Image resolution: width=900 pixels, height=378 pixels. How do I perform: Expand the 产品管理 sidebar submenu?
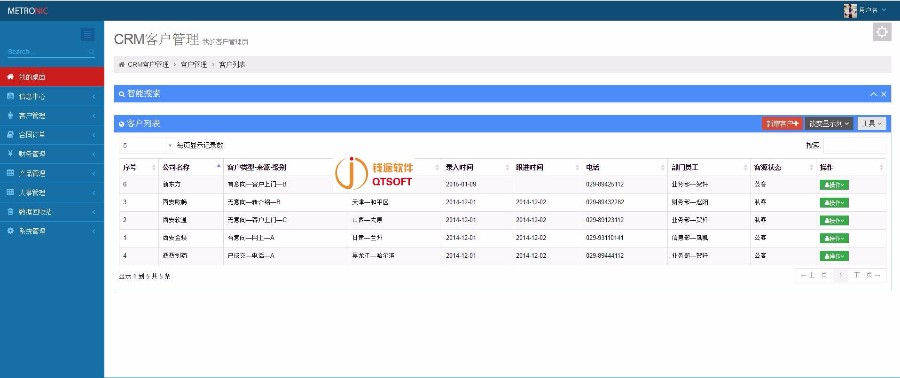tap(52, 173)
